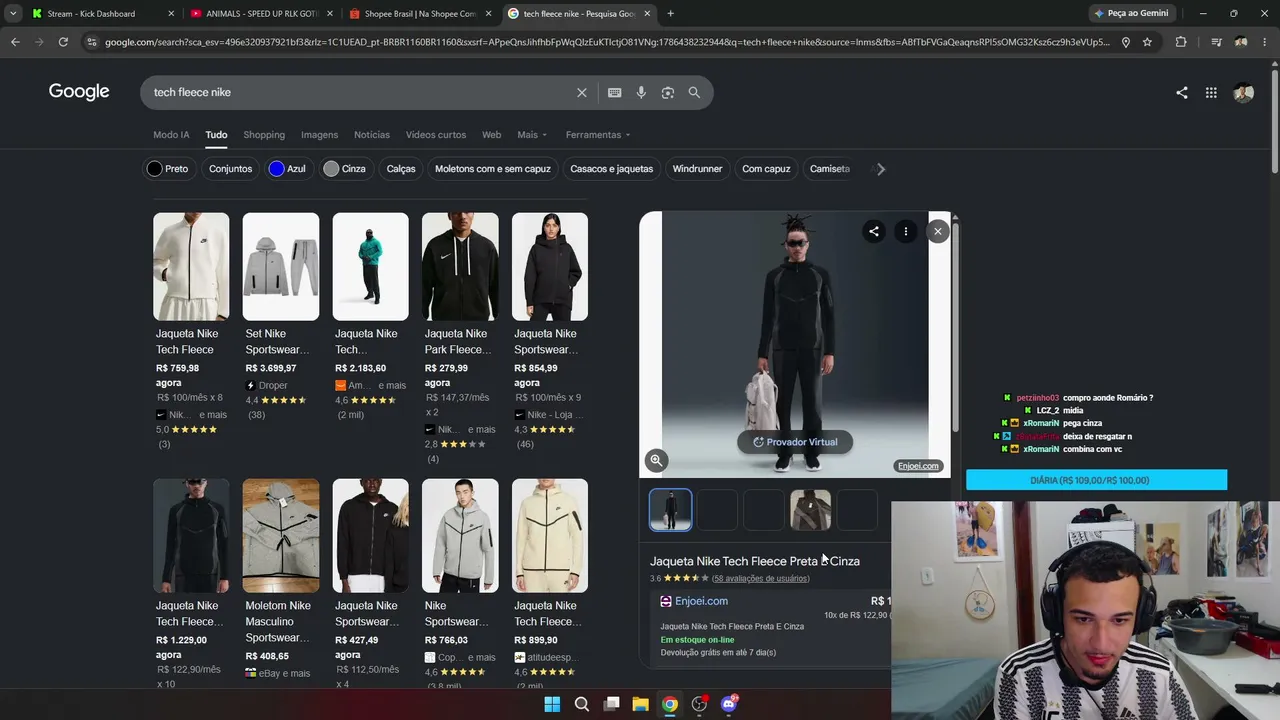Select the first product preview thumbnail
This screenshot has height=720, width=1280.
tap(670, 510)
